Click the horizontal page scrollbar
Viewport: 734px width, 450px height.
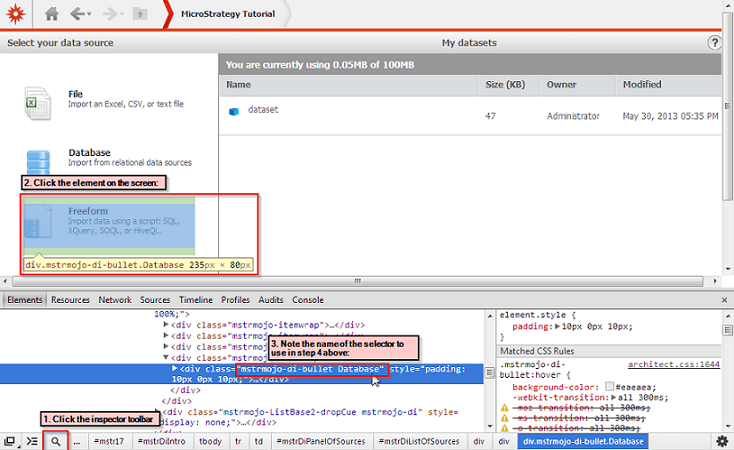point(358,281)
